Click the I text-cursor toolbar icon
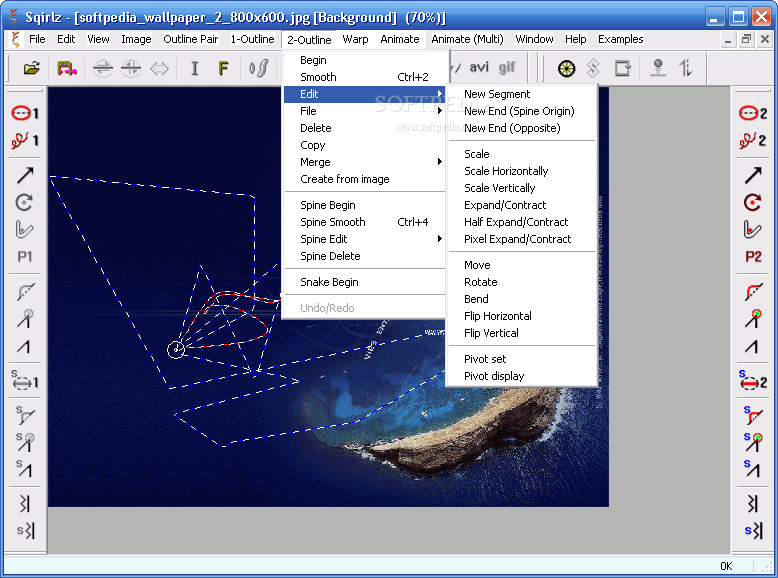The width and height of the screenshot is (778, 578). (194, 68)
